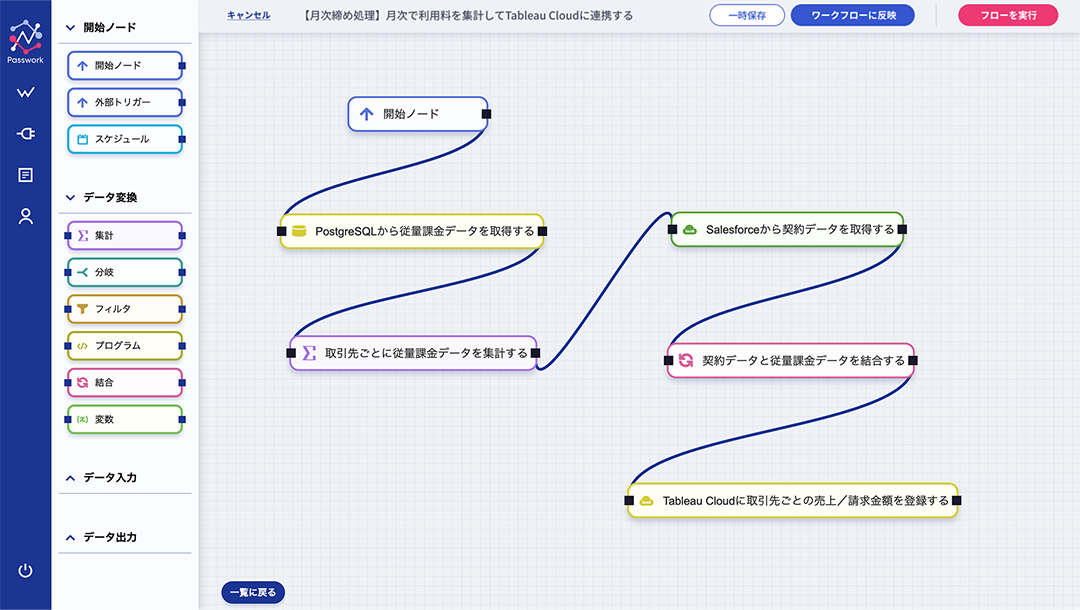Image resolution: width=1080 pixels, height=610 pixels.
Task: Select the Tableau Cloudに取引先ごとの売上 node
Action: pos(793,501)
